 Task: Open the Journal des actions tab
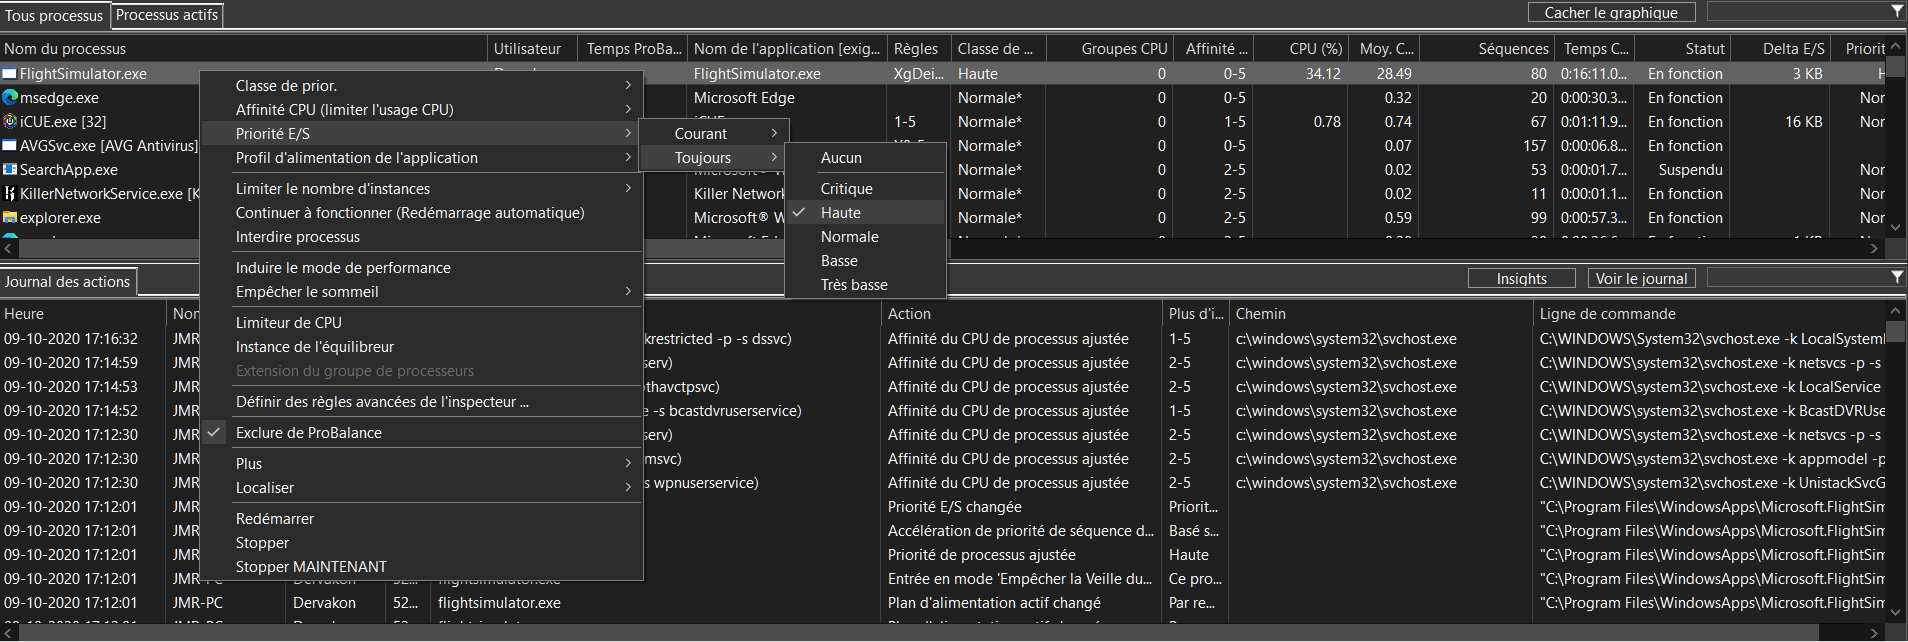tap(68, 282)
